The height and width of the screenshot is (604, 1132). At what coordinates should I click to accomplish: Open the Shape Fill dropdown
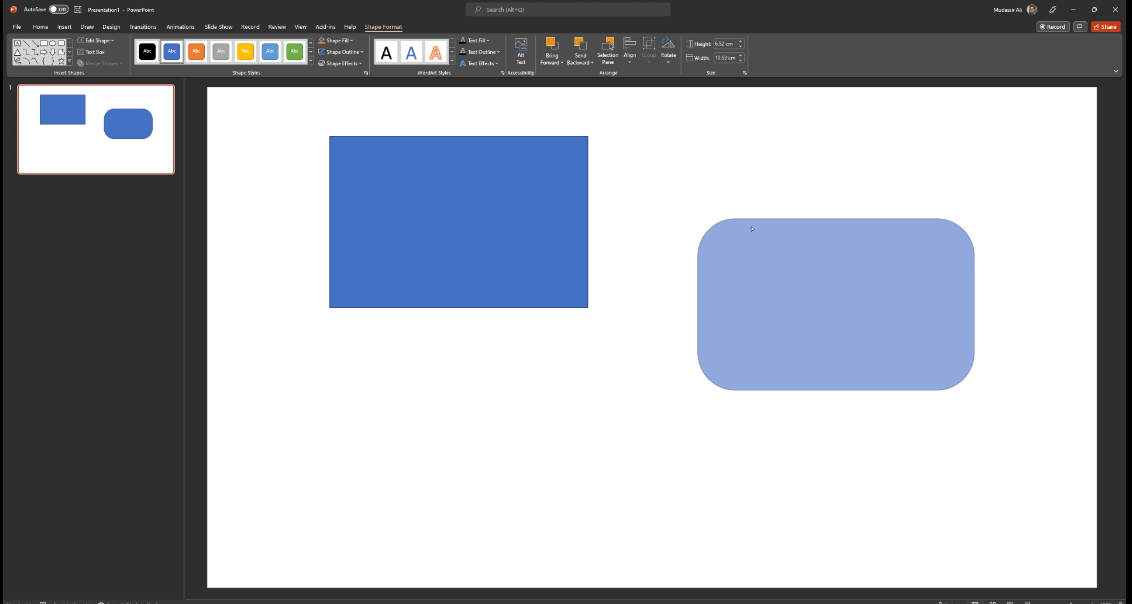[336, 40]
